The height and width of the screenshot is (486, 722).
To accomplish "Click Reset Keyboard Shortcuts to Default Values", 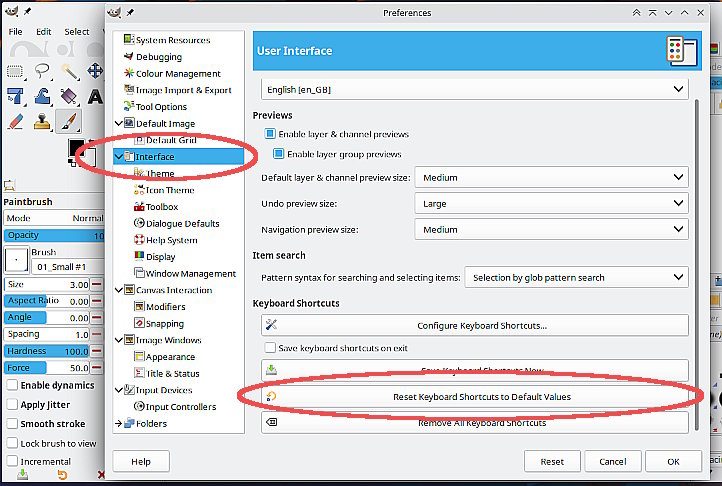I will click(x=475, y=397).
